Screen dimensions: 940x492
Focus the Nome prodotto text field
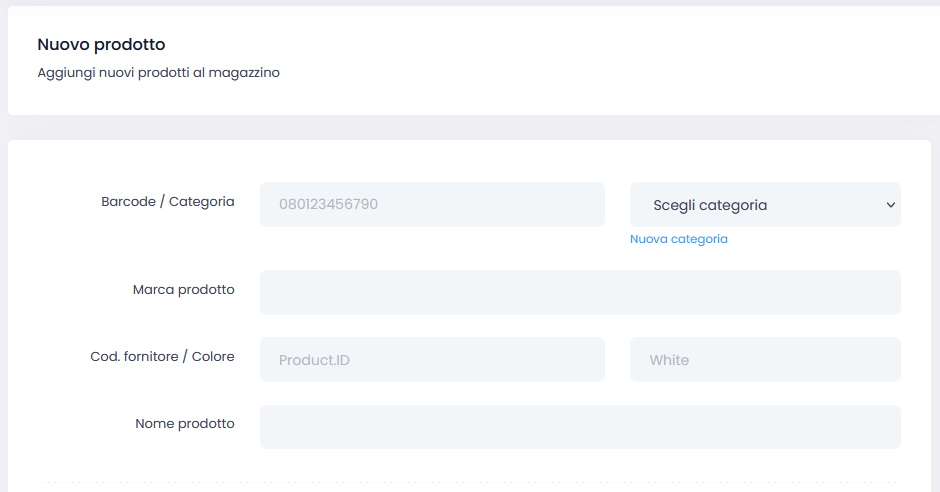[580, 426]
